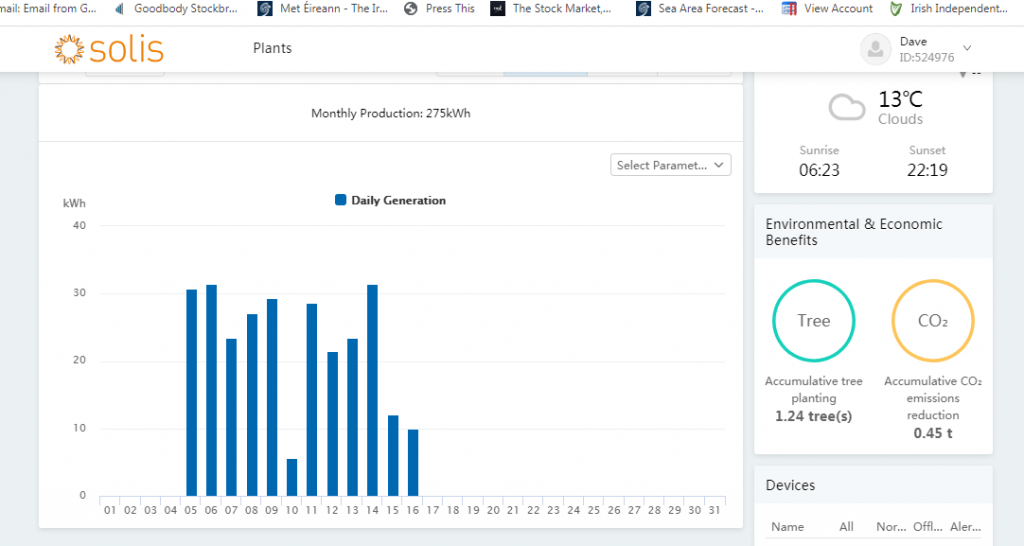Toggle the Daily Generation legend series
This screenshot has width=1024, height=546.
pos(390,200)
